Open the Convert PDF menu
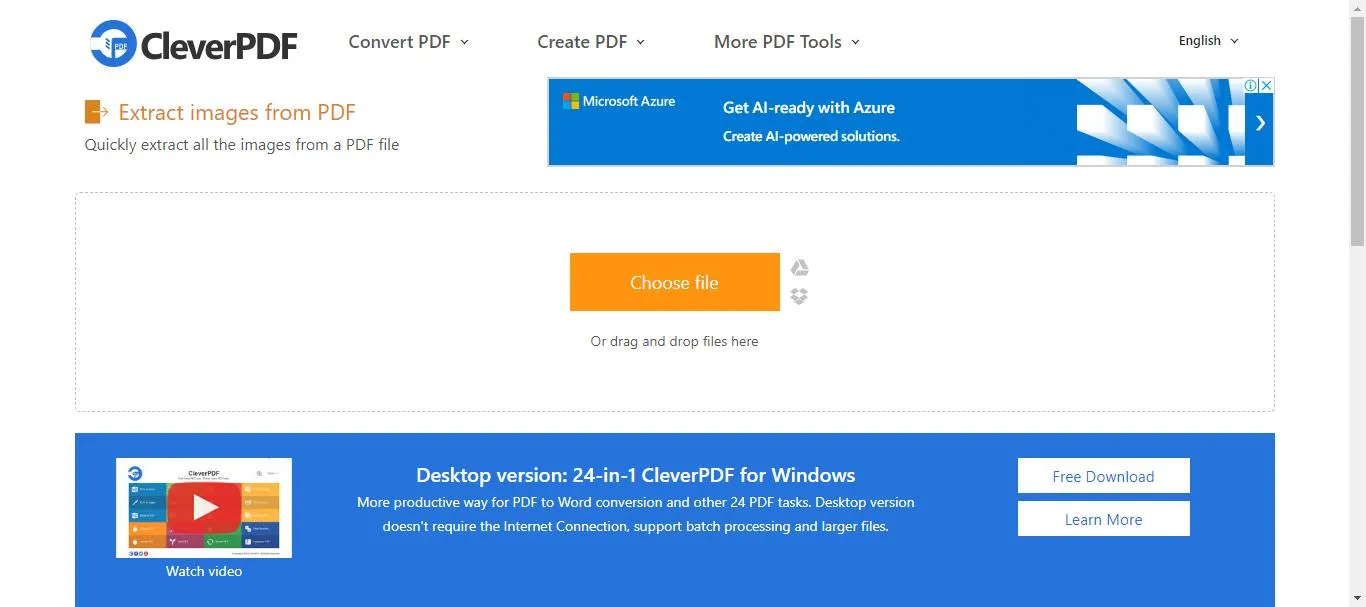1366x607 pixels. tap(408, 42)
